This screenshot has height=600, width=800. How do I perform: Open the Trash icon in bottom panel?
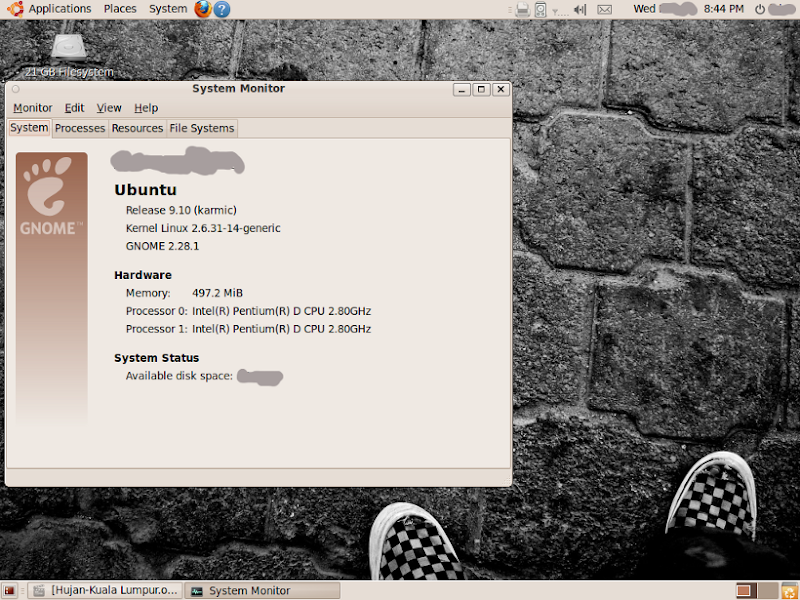pos(790,590)
